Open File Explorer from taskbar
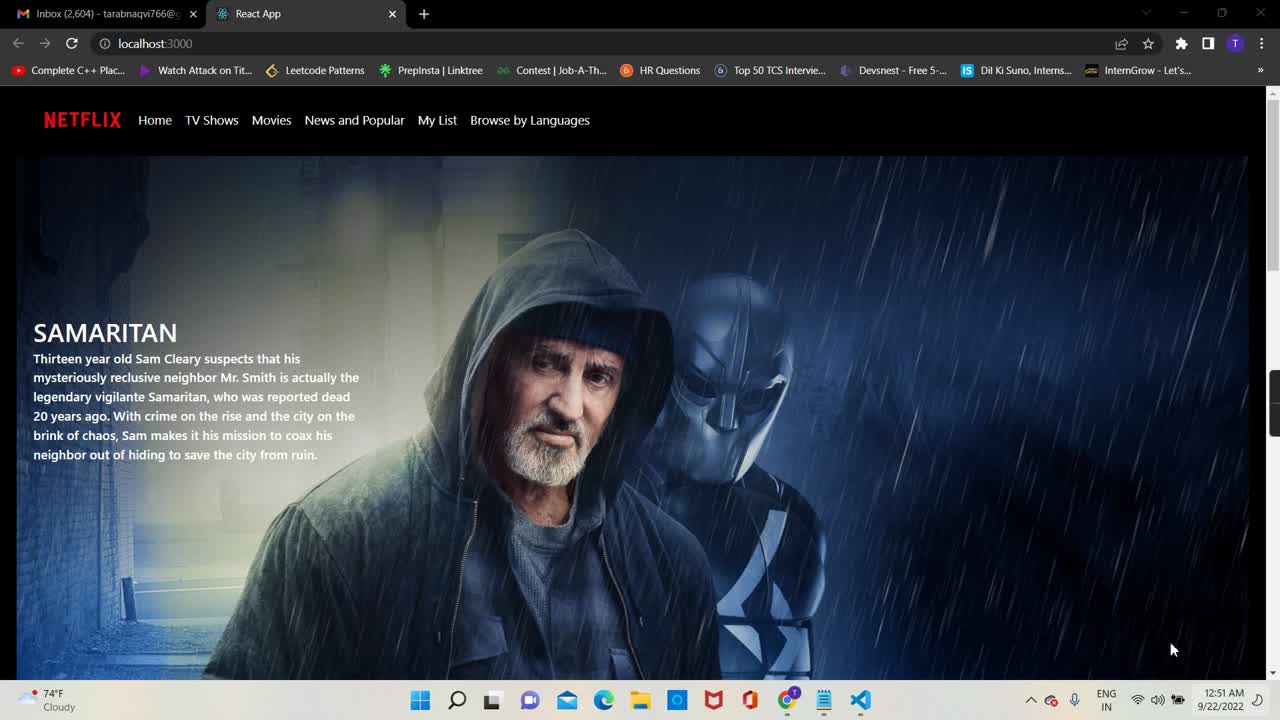The width and height of the screenshot is (1280, 720). pos(640,700)
